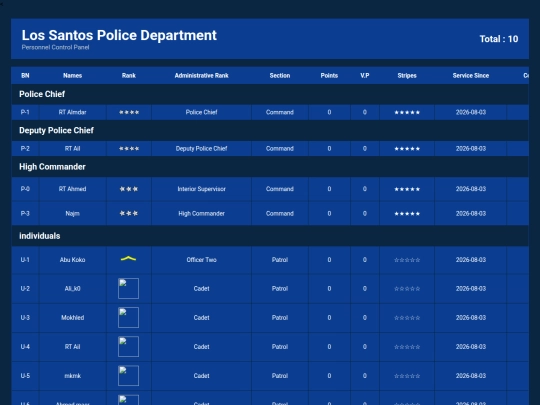Select badge number P-0
The image size is (540, 405).
[x=25, y=189]
